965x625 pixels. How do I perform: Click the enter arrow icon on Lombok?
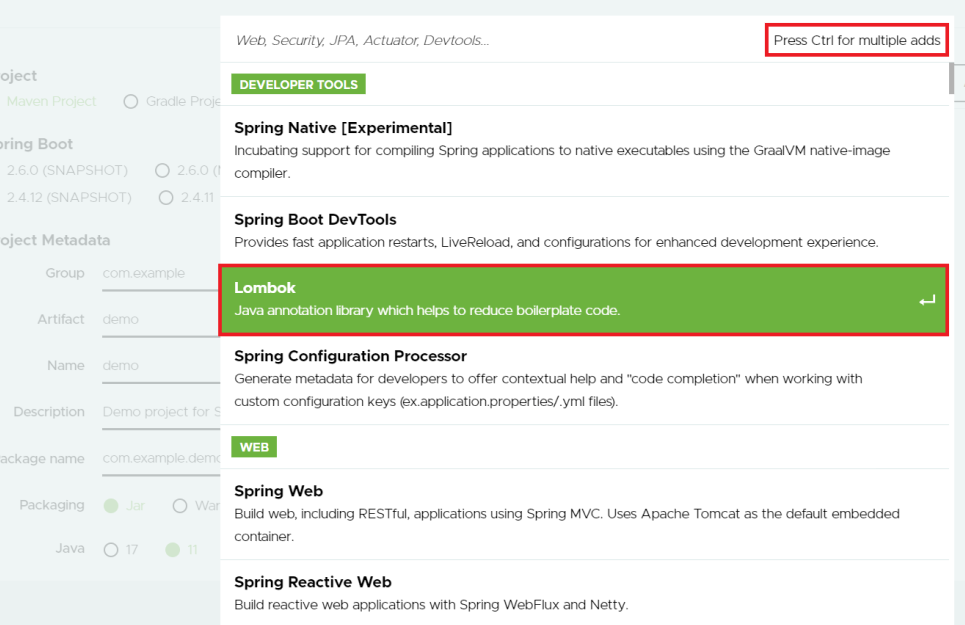click(x=927, y=300)
